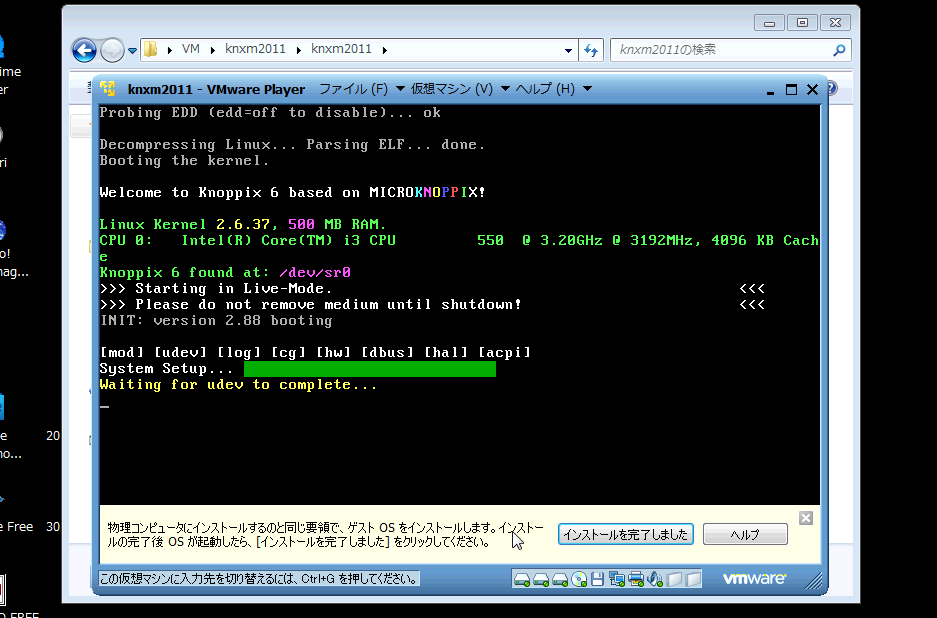
Task: Close the Explorer window
Action: coord(835,23)
